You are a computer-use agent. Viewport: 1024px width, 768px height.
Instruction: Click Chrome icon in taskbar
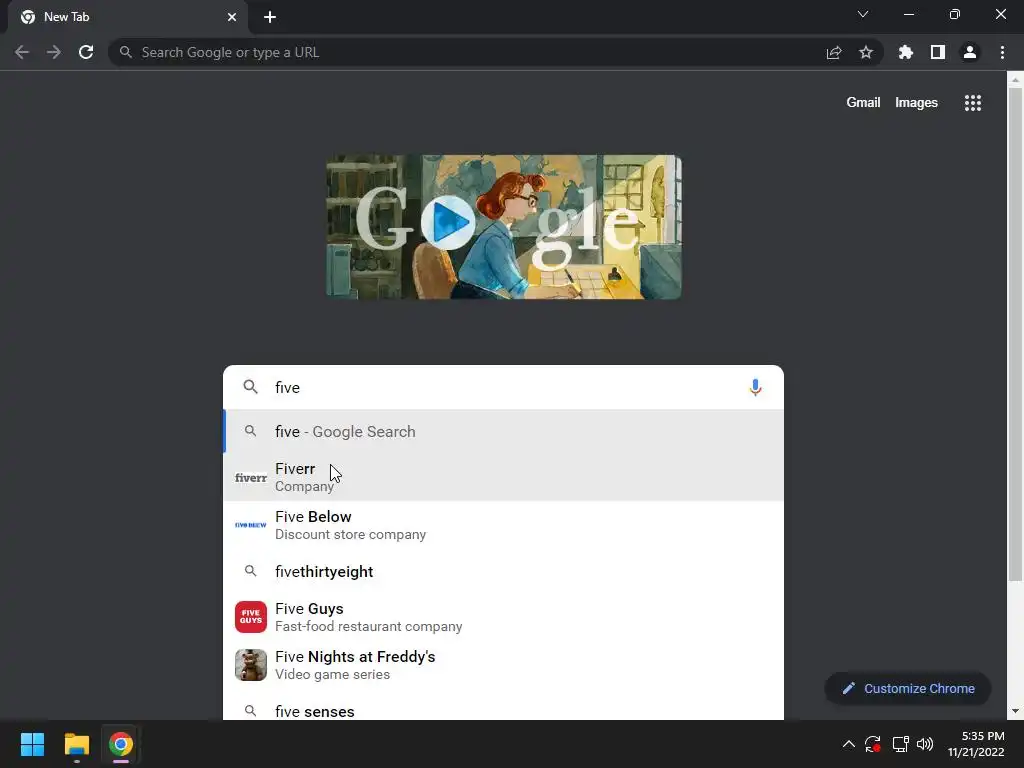click(x=121, y=744)
